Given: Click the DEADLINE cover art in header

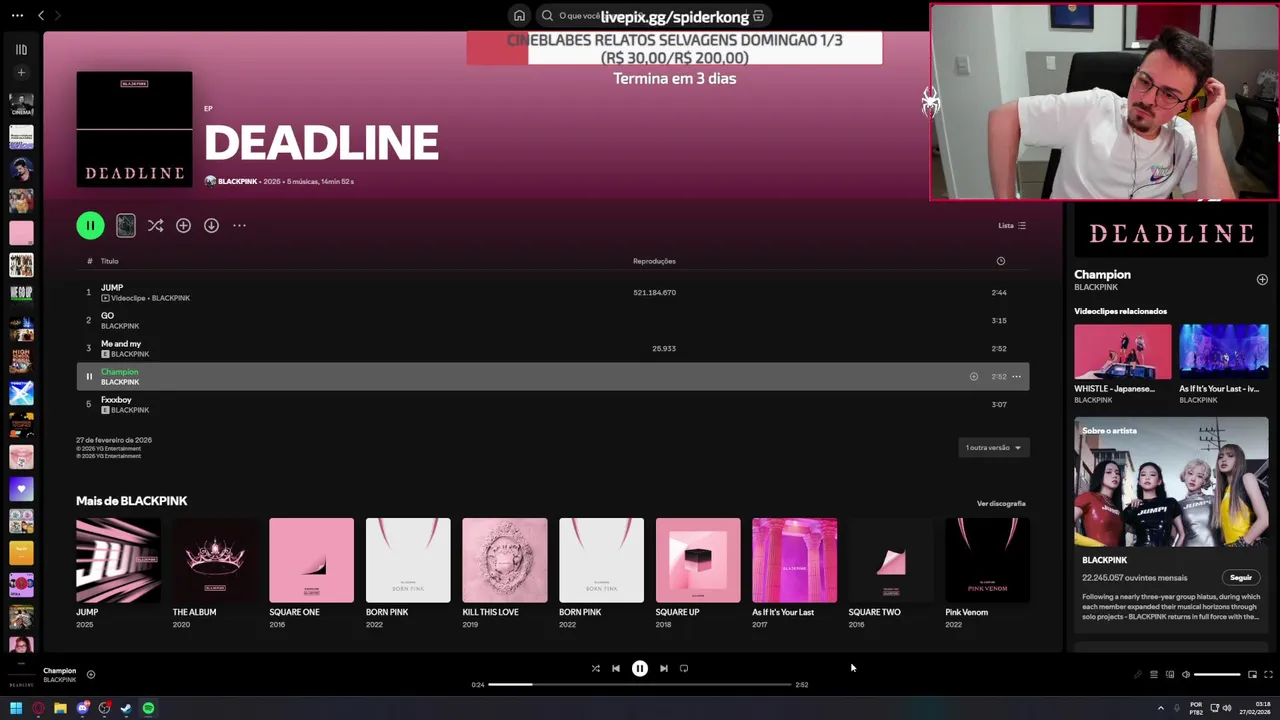Looking at the screenshot, I should (134, 129).
